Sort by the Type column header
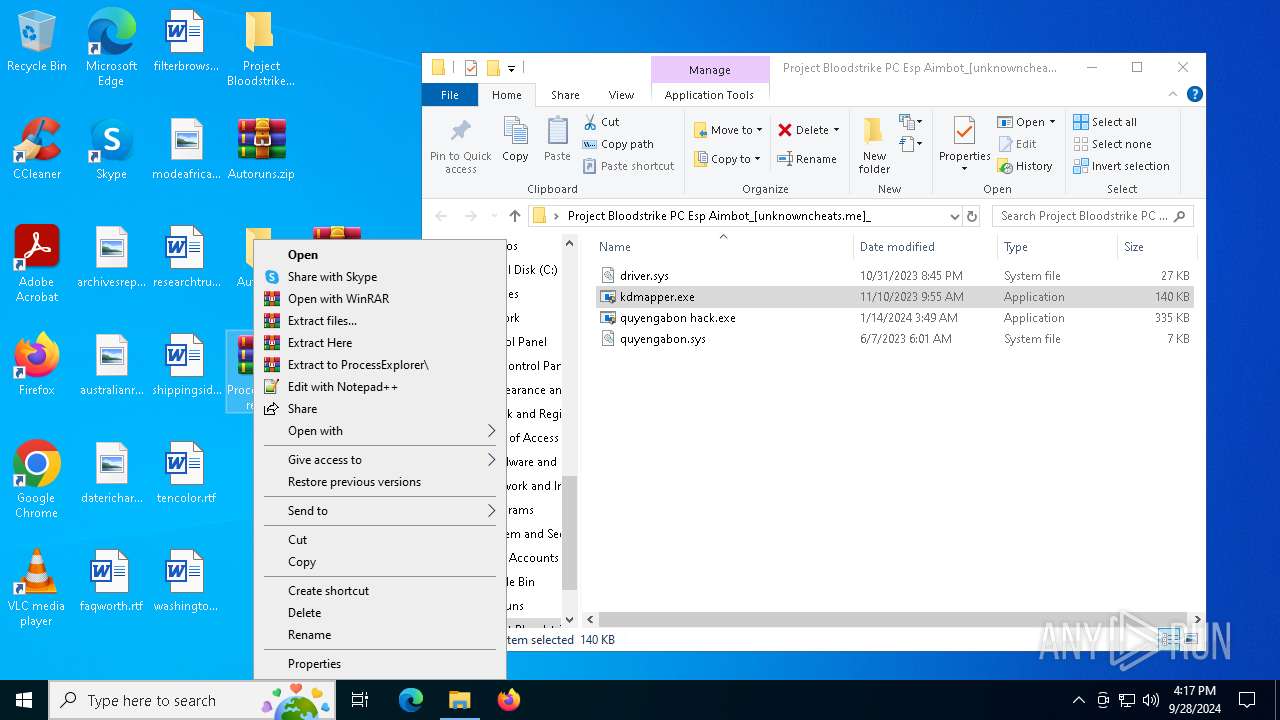This screenshot has width=1280, height=720. (1057, 247)
